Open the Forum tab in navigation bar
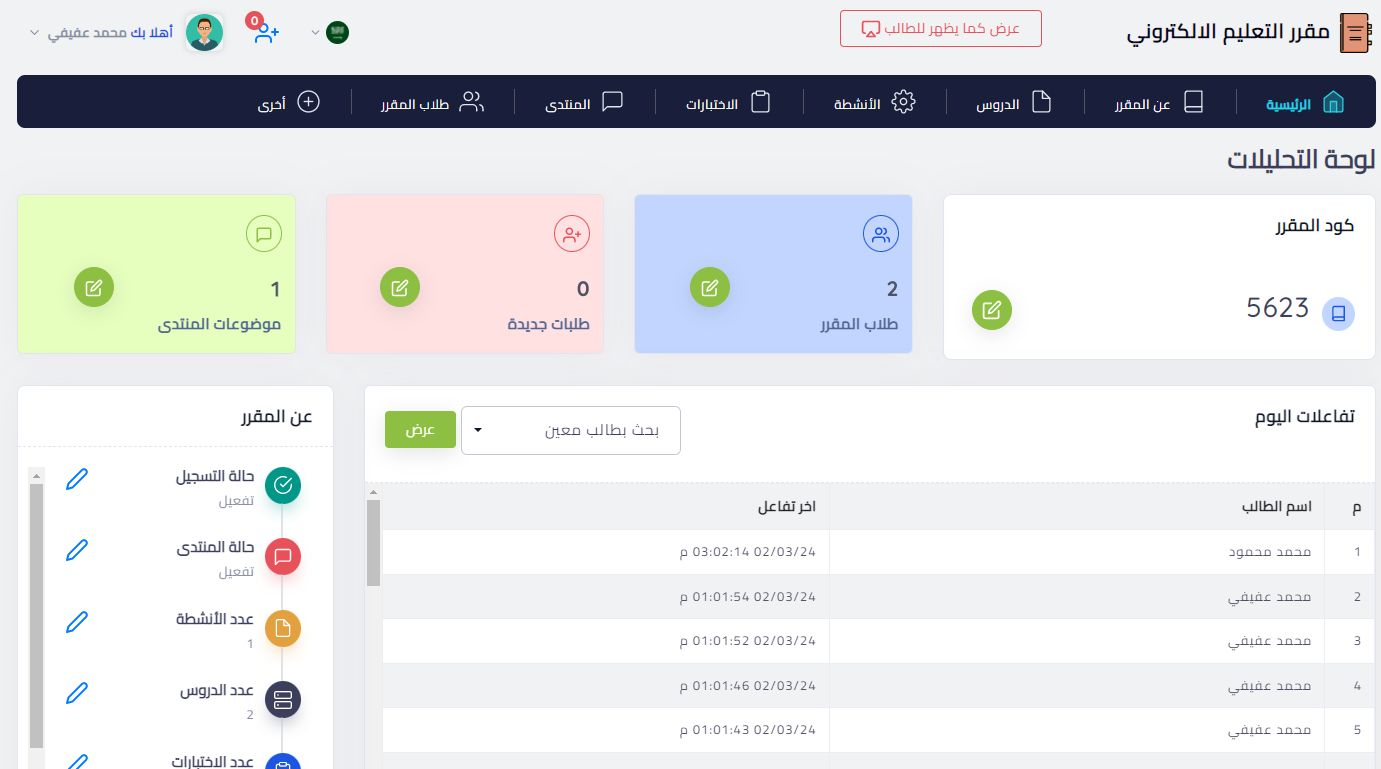The image size is (1381, 769). [x=584, y=102]
